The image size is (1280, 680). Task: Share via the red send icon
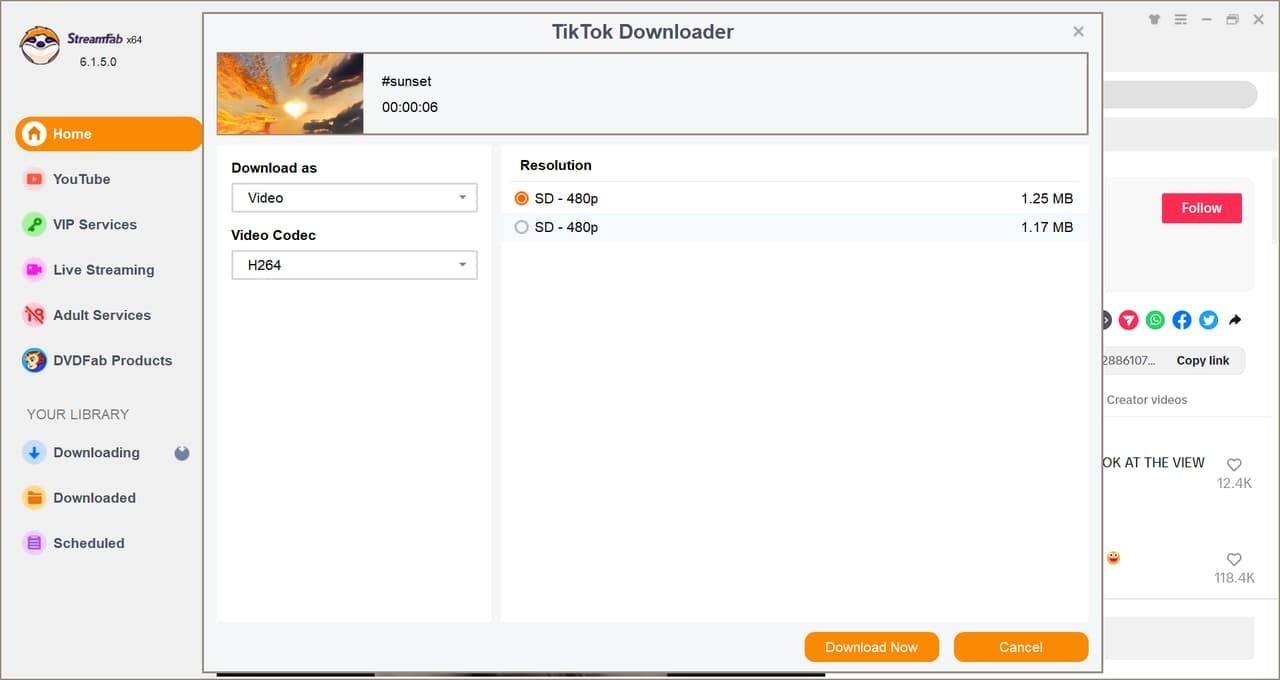[x=1128, y=320]
